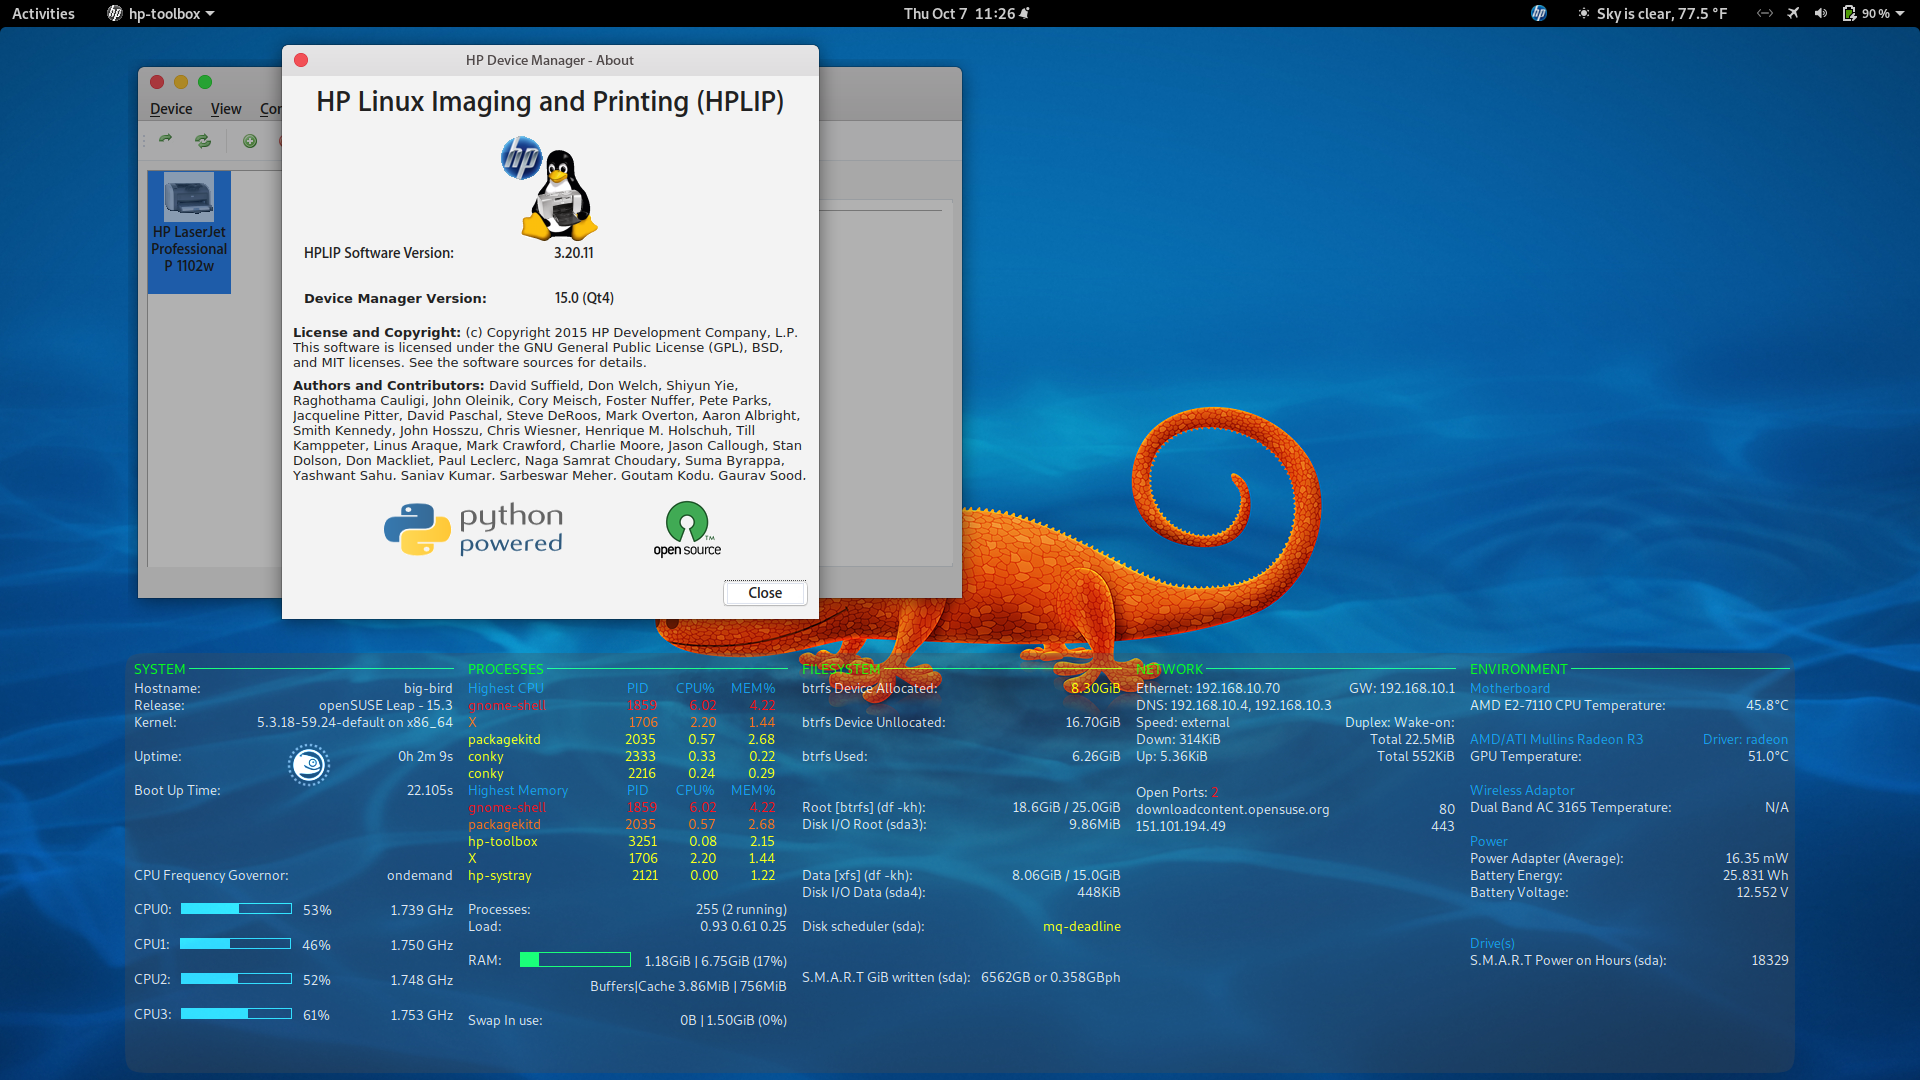Click the red close button of Device Manager window
Image resolution: width=1920 pixels, height=1080 pixels.
tap(157, 82)
